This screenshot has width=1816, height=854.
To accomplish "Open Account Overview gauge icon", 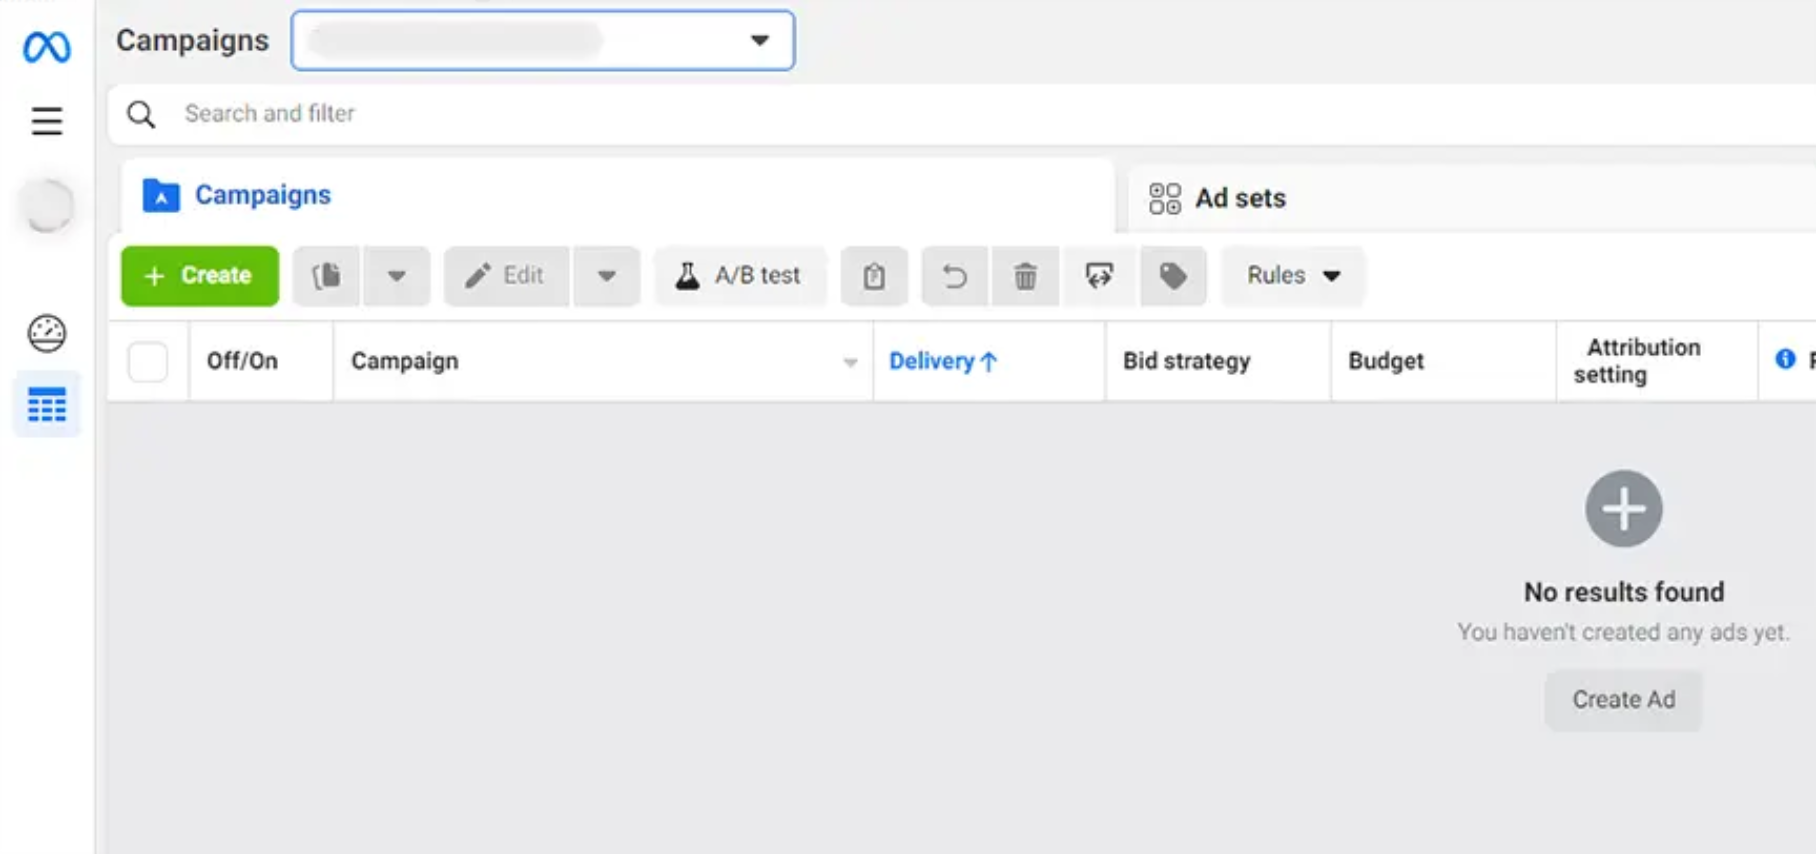I will pos(47,333).
